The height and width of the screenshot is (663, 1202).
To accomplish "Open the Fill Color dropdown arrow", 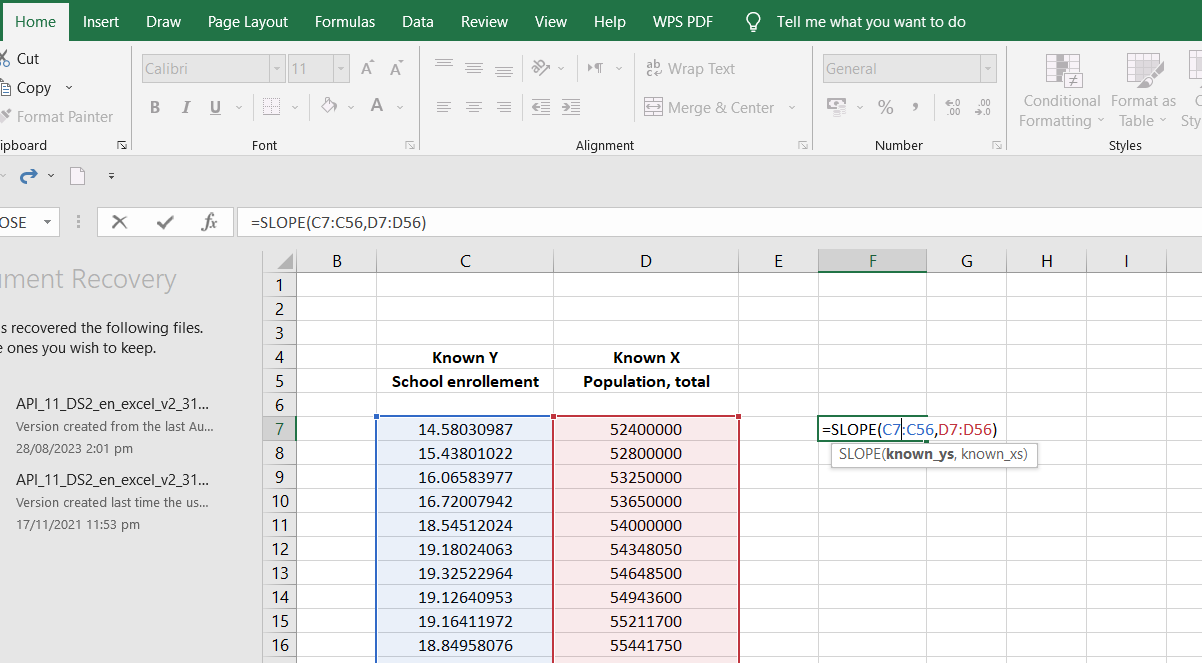I will pyautogui.click(x=350, y=107).
